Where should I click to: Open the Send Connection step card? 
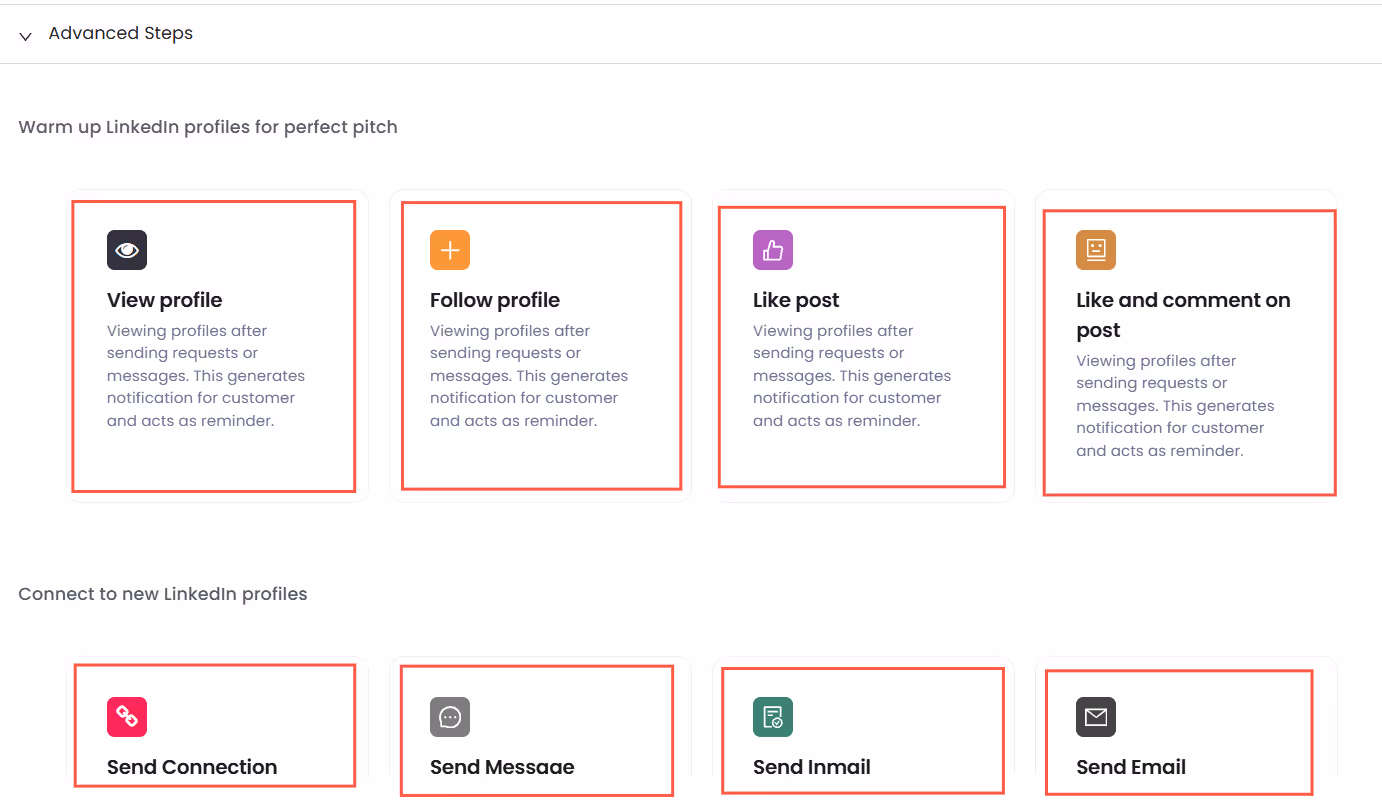click(213, 730)
